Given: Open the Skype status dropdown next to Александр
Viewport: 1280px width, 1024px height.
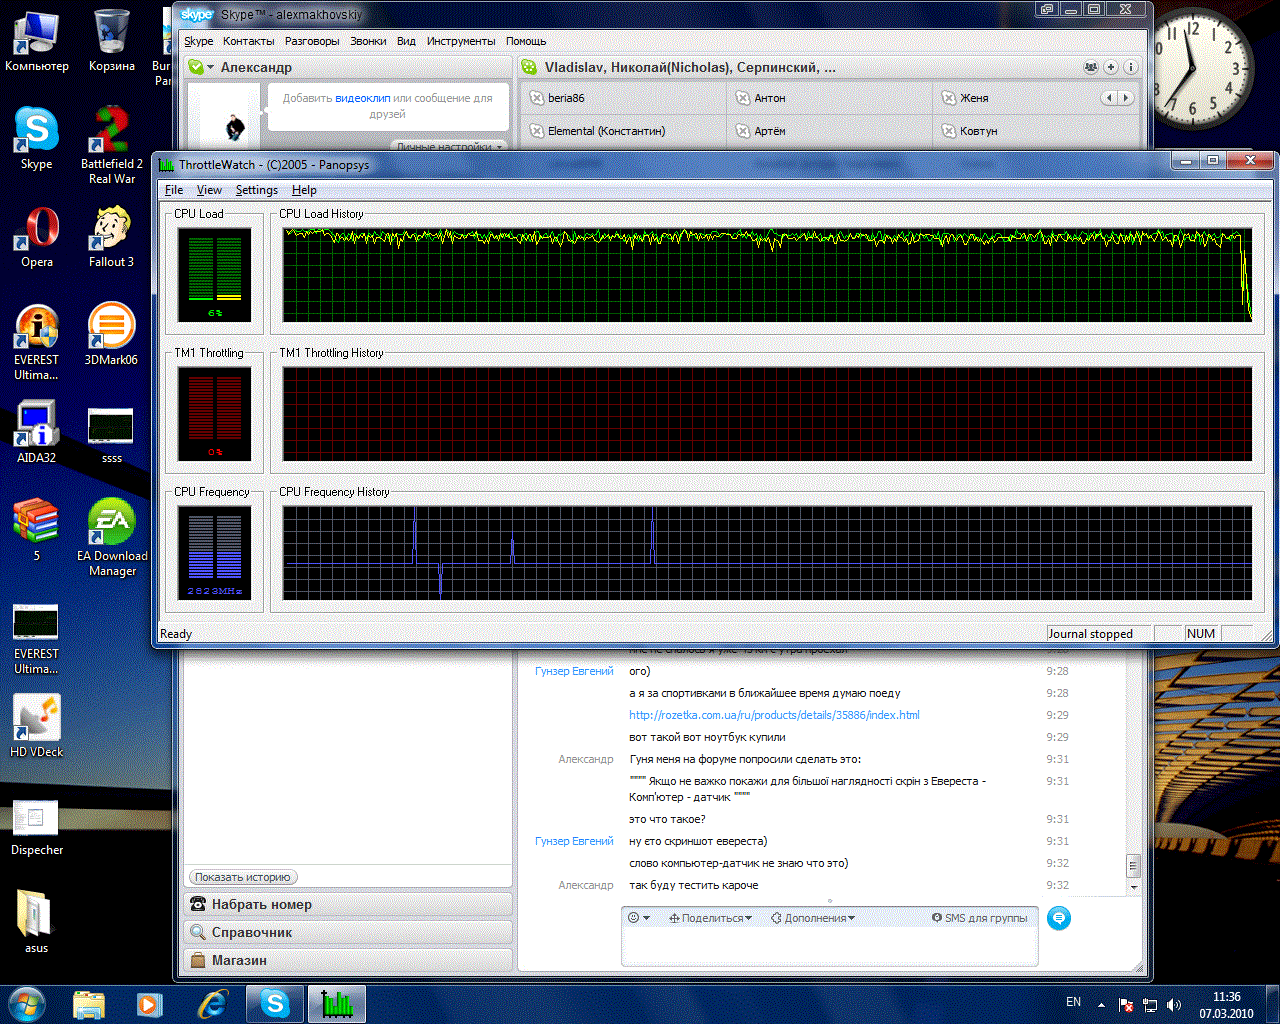Looking at the screenshot, I should click(x=201, y=67).
